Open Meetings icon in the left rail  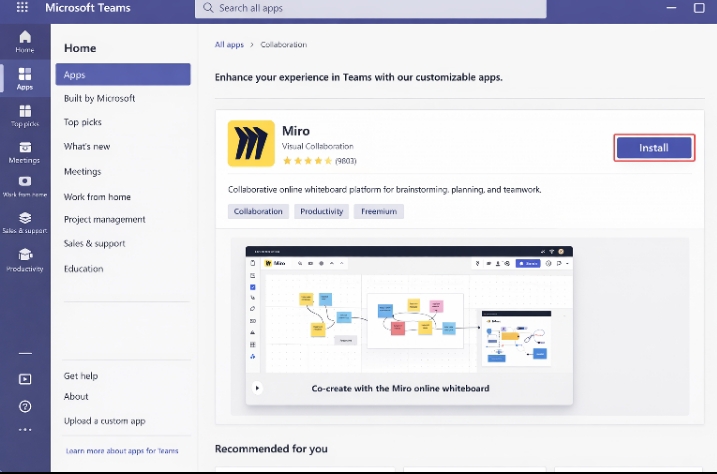(x=25, y=152)
